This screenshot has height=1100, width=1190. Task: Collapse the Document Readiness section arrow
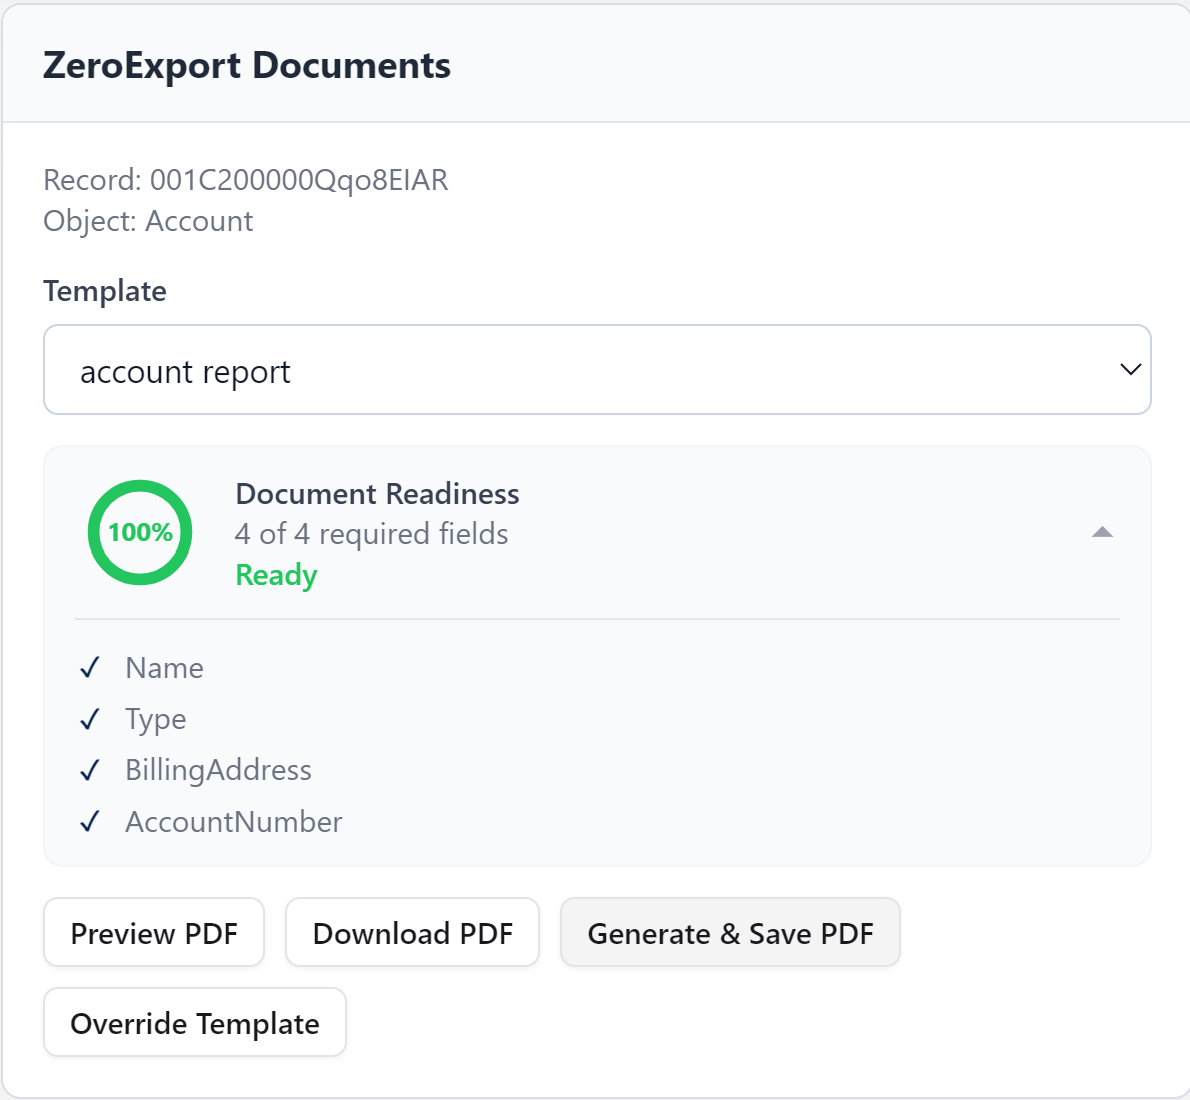[1102, 532]
